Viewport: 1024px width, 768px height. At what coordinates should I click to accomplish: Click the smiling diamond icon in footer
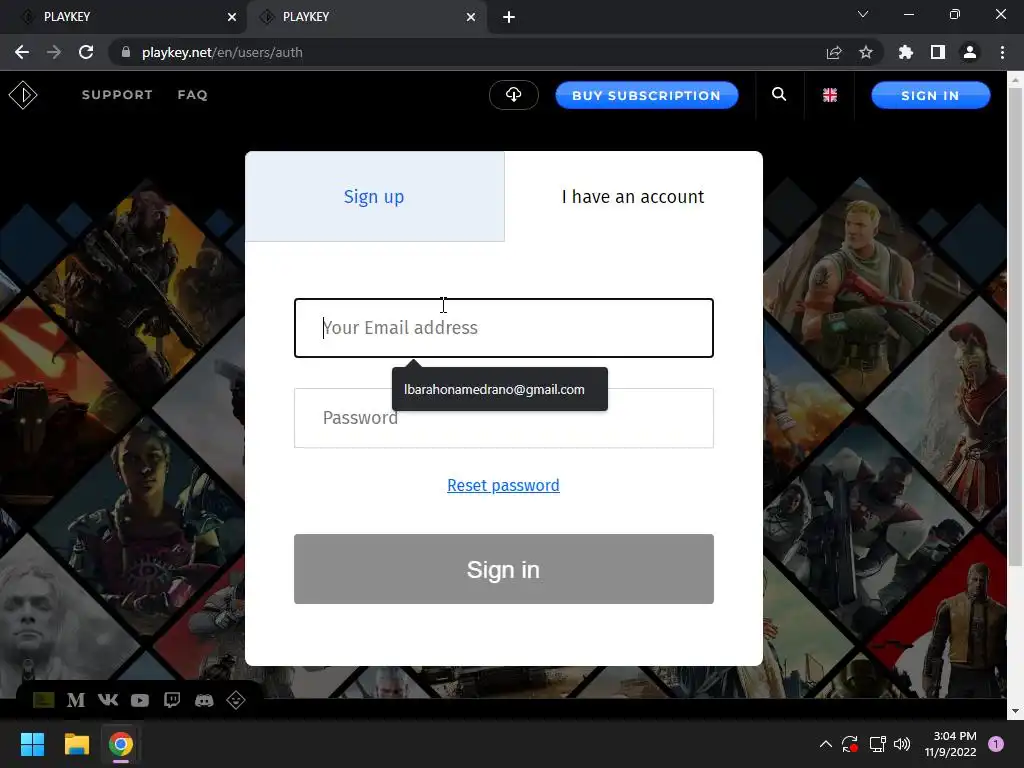[236, 700]
